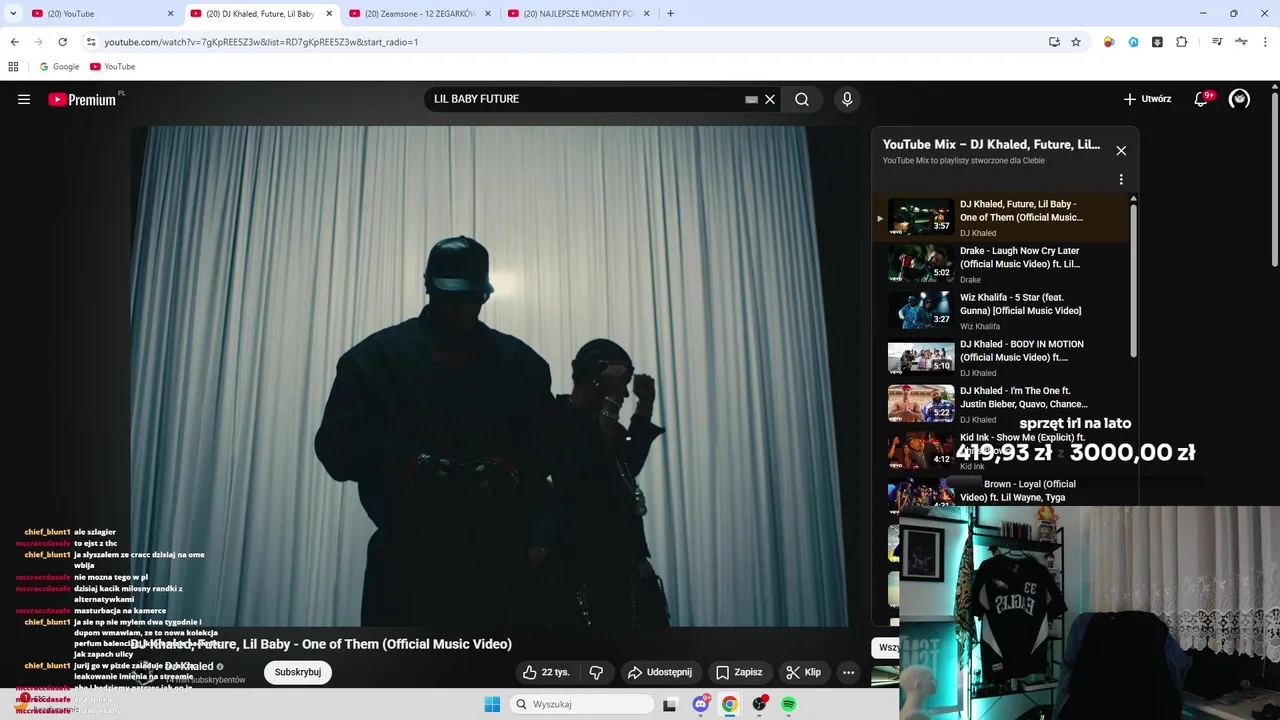Open the apps grid in bookmarks bar
1280x720 pixels.
point(13,67)
